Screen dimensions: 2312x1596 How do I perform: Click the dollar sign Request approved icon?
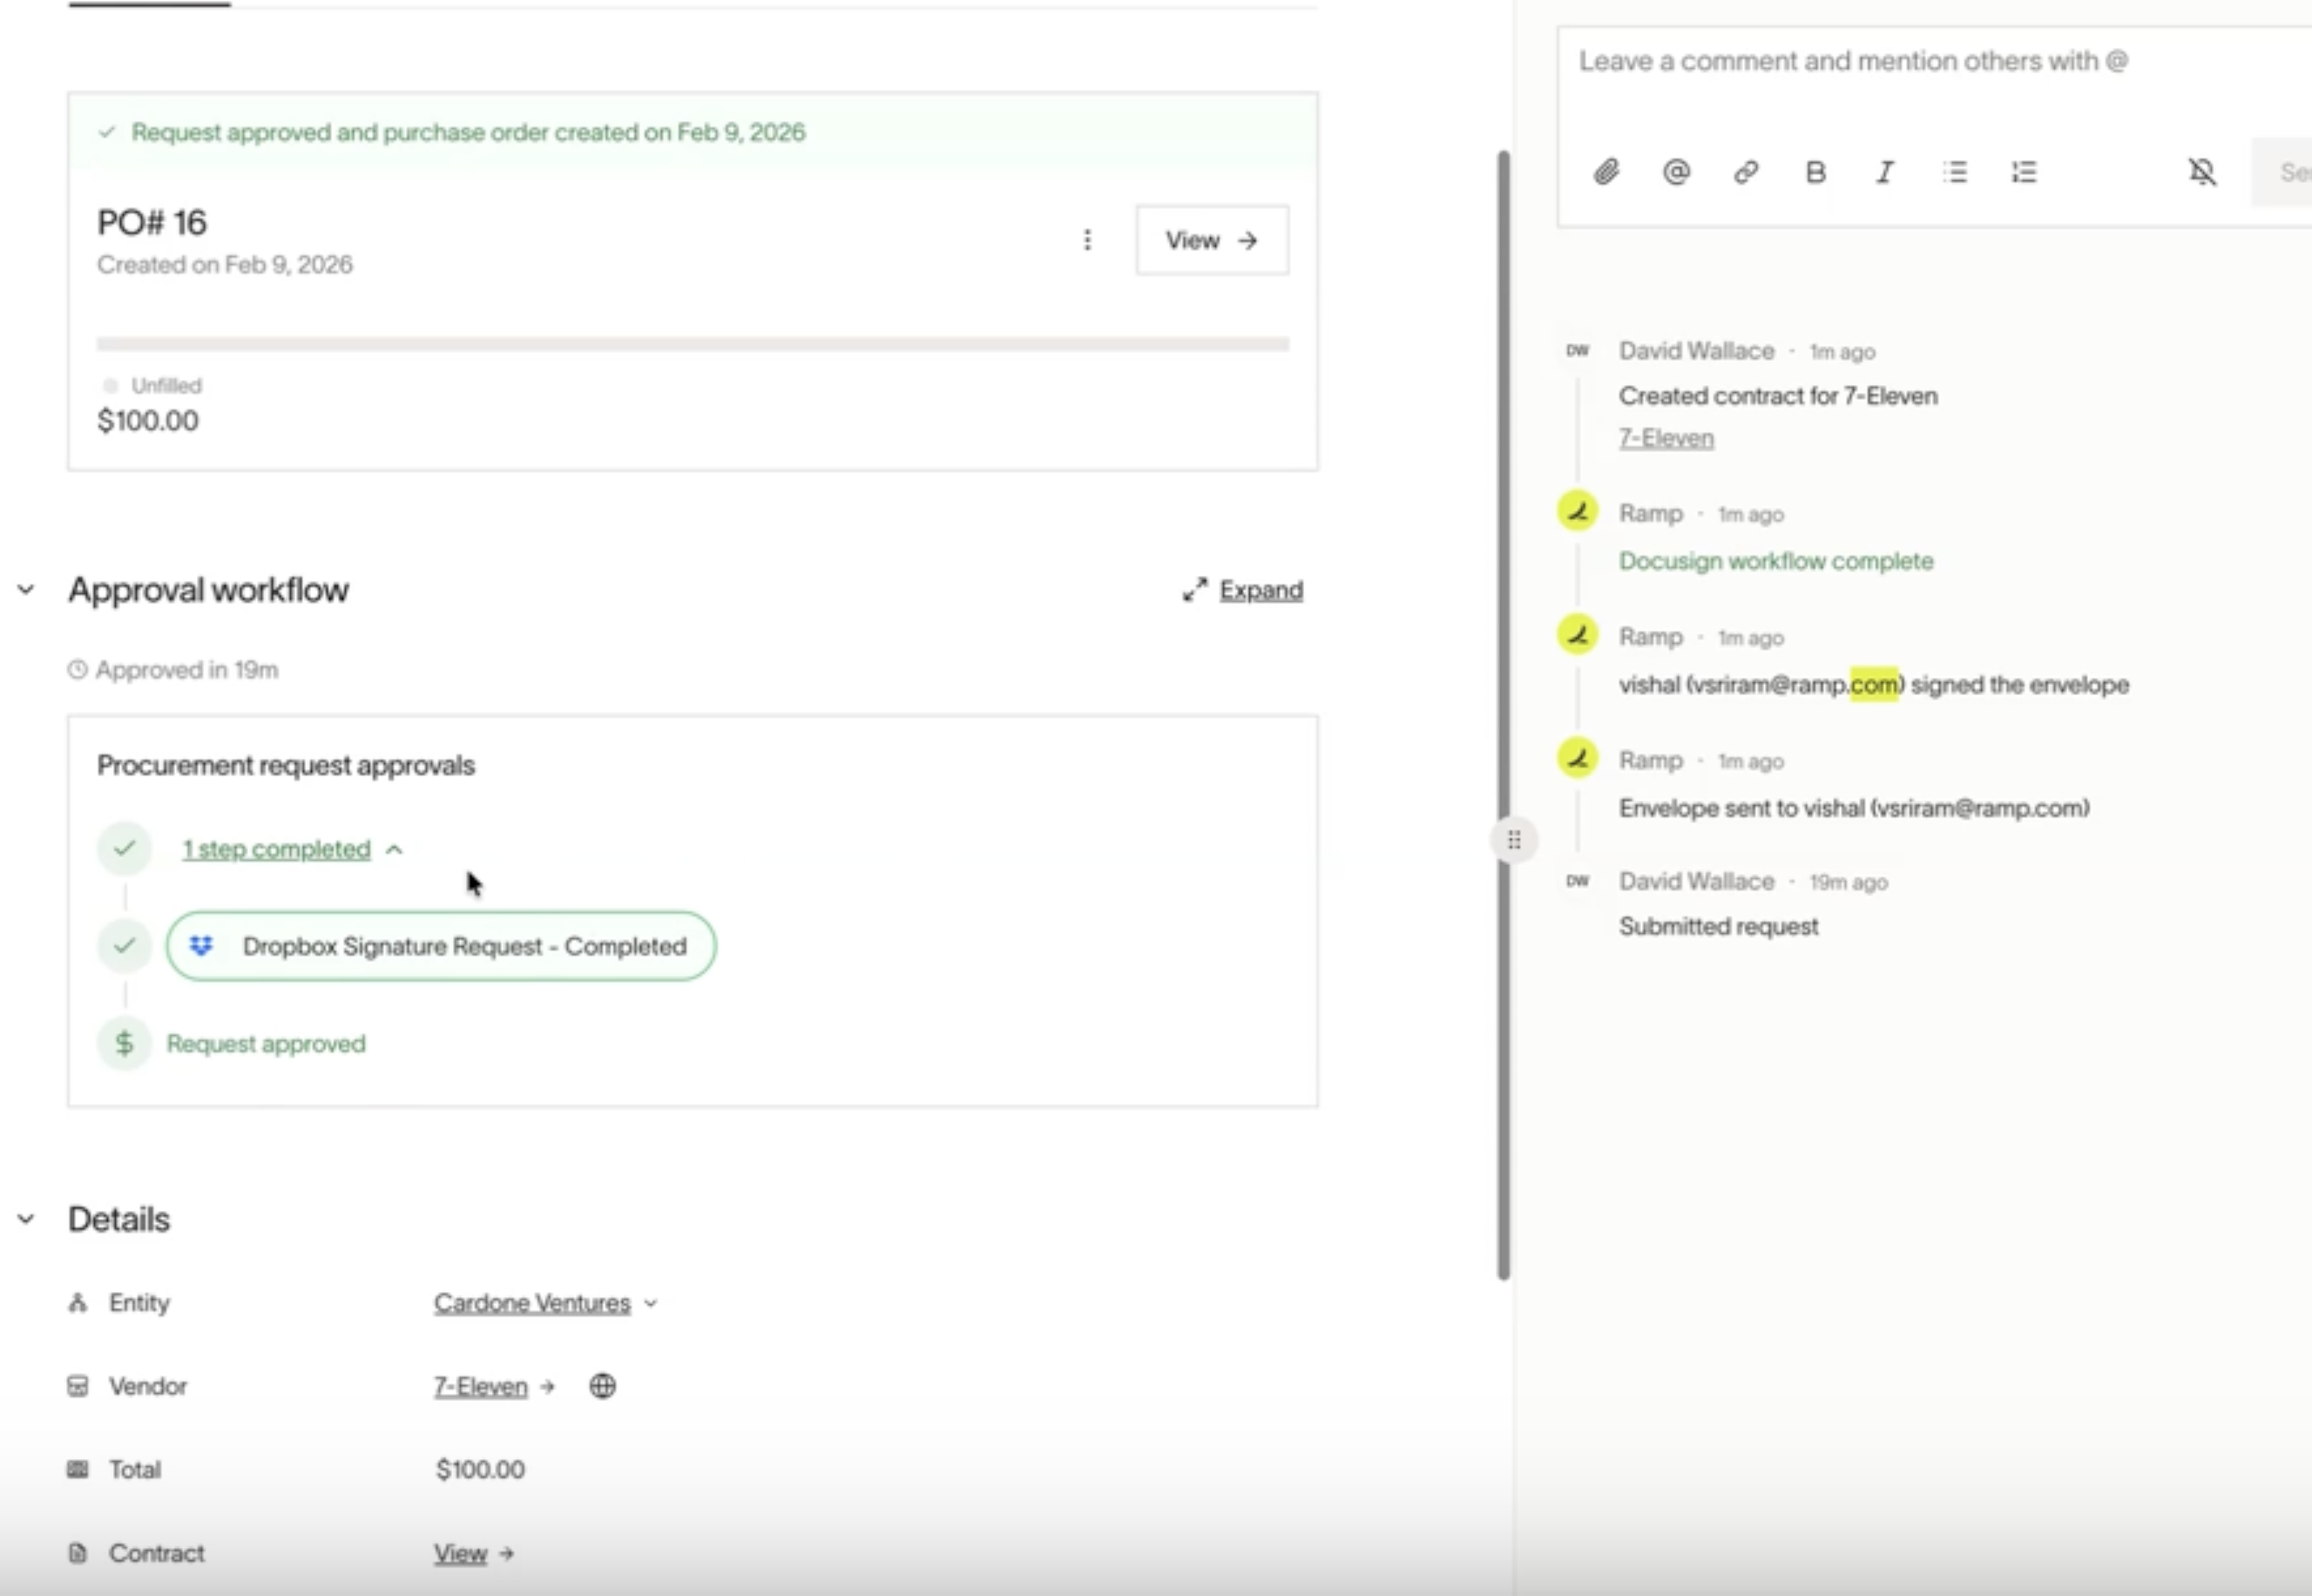[x=124, y=1043]
